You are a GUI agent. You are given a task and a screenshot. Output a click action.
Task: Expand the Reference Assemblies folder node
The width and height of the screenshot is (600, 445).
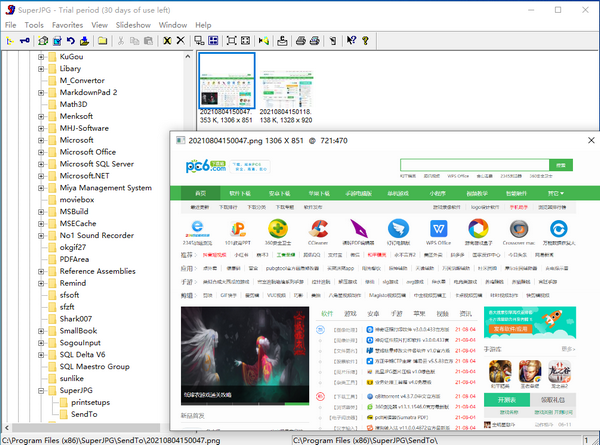(x=41, y=272)
